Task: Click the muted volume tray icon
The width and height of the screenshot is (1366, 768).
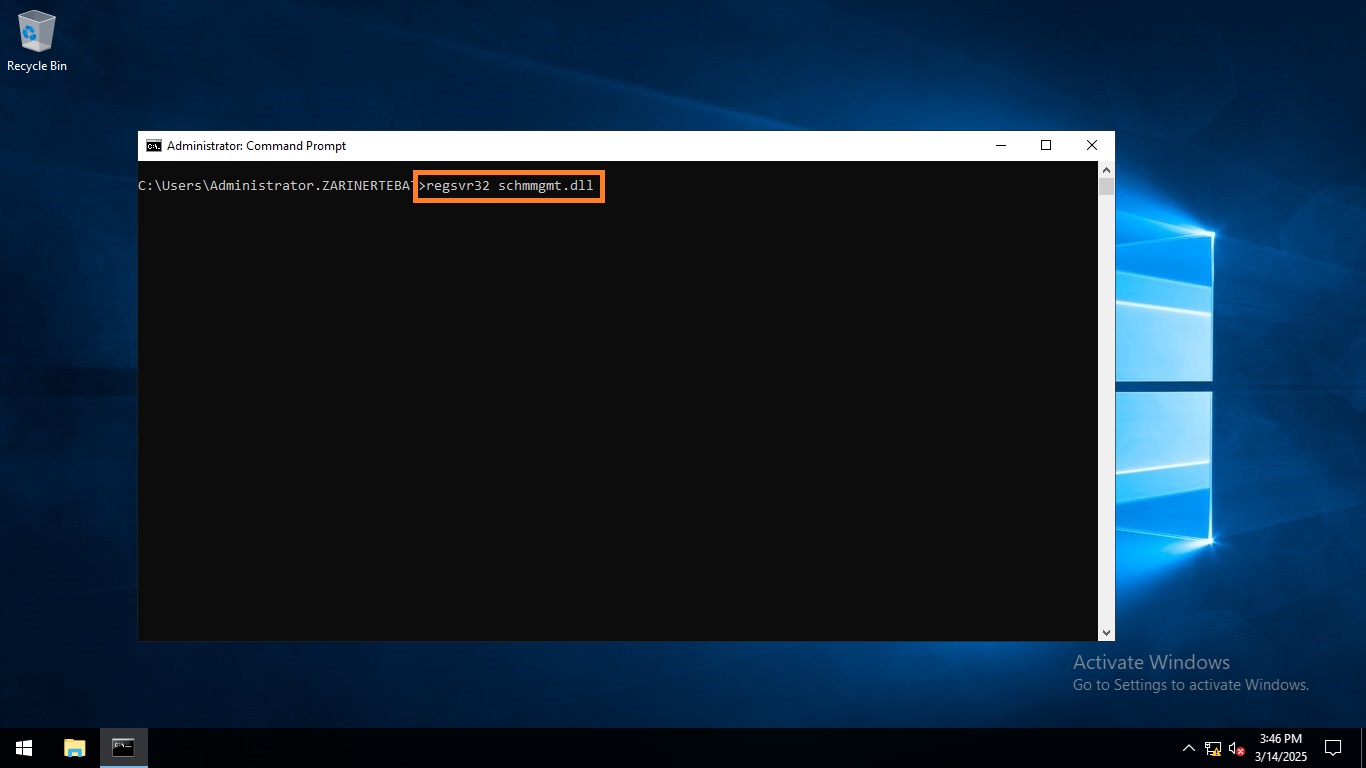Action: click(1237, 748)
